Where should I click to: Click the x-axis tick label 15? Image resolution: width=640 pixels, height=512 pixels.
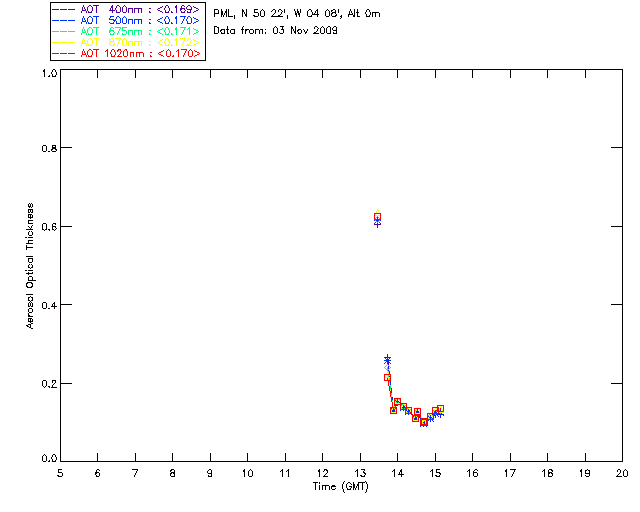435,473
